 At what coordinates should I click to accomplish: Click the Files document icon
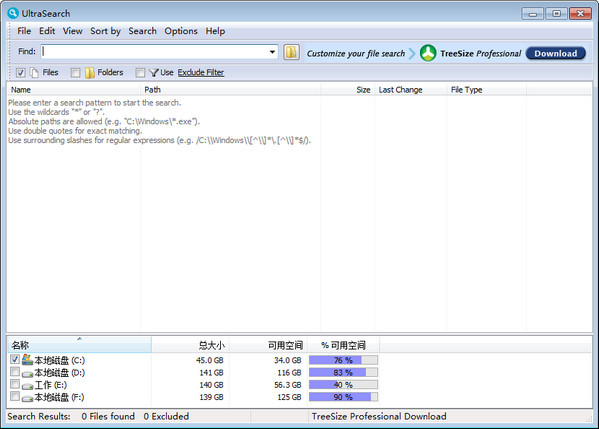click(x=34, y=73)
